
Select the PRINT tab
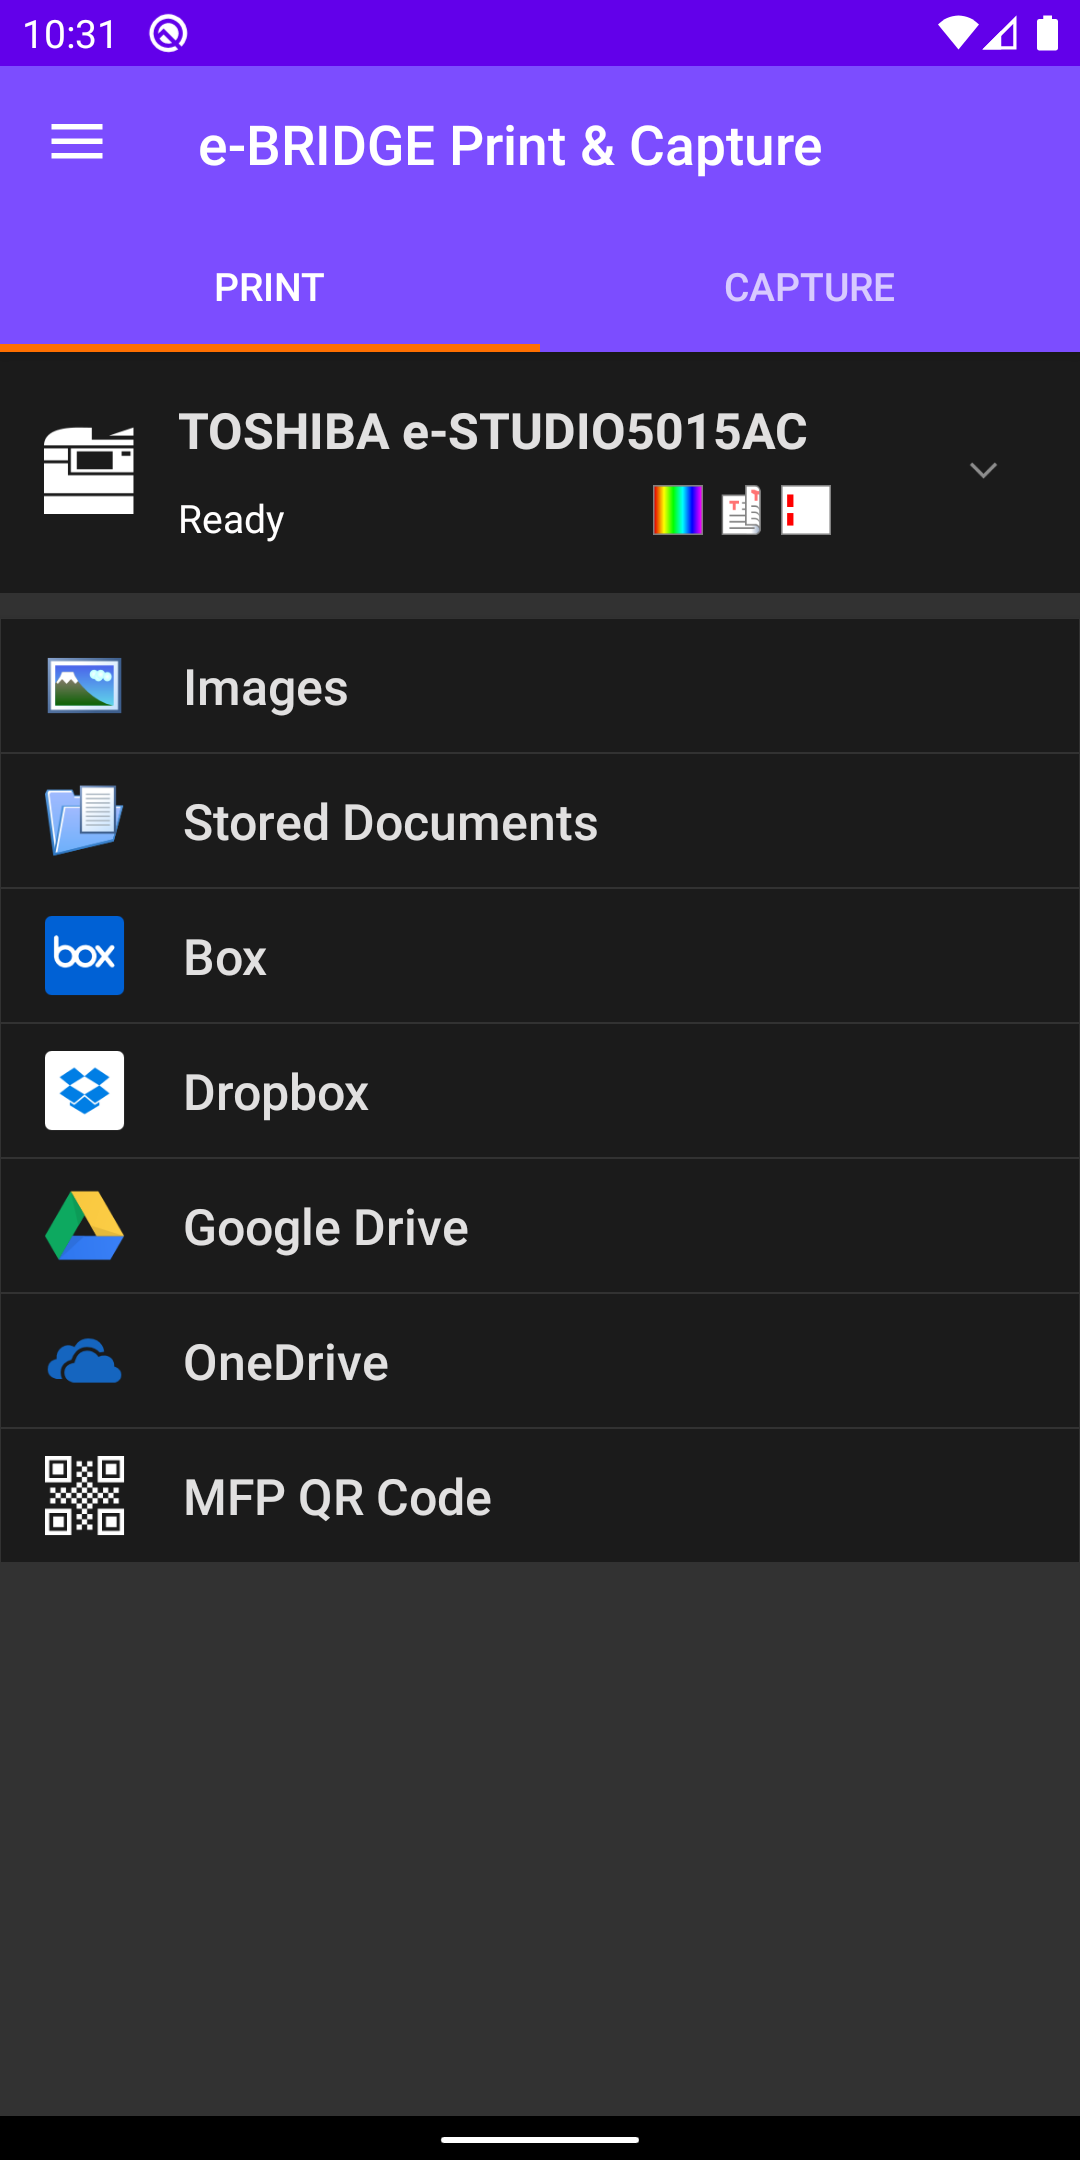click(270, 288)
